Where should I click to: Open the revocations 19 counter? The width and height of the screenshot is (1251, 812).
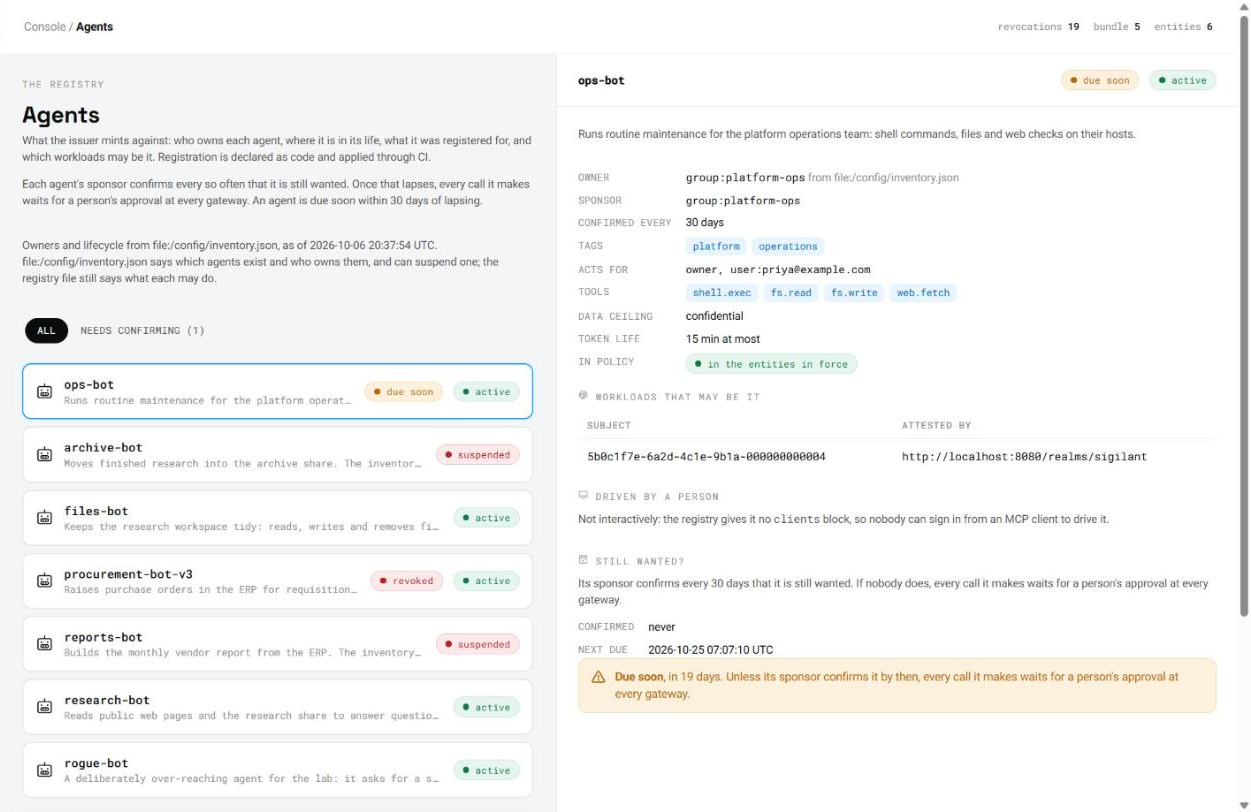1038,27
